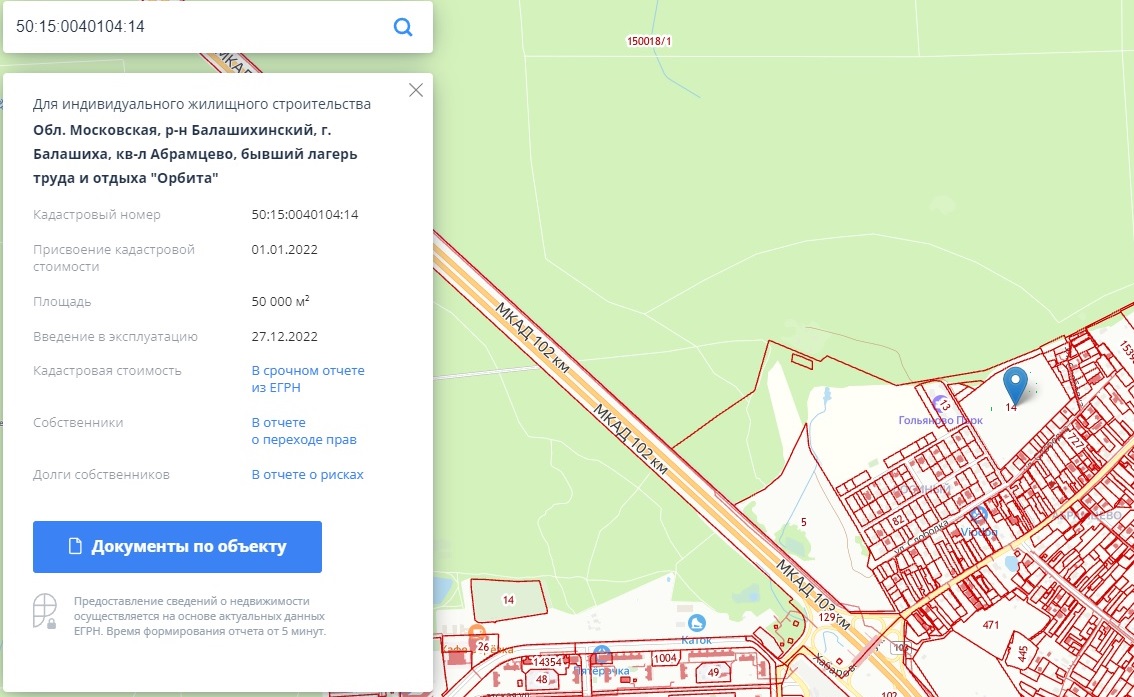Image resolution: width=1134 pixels, height=697 pixels.
Task: Click the search magnifier icon
Action: (403, 27)
